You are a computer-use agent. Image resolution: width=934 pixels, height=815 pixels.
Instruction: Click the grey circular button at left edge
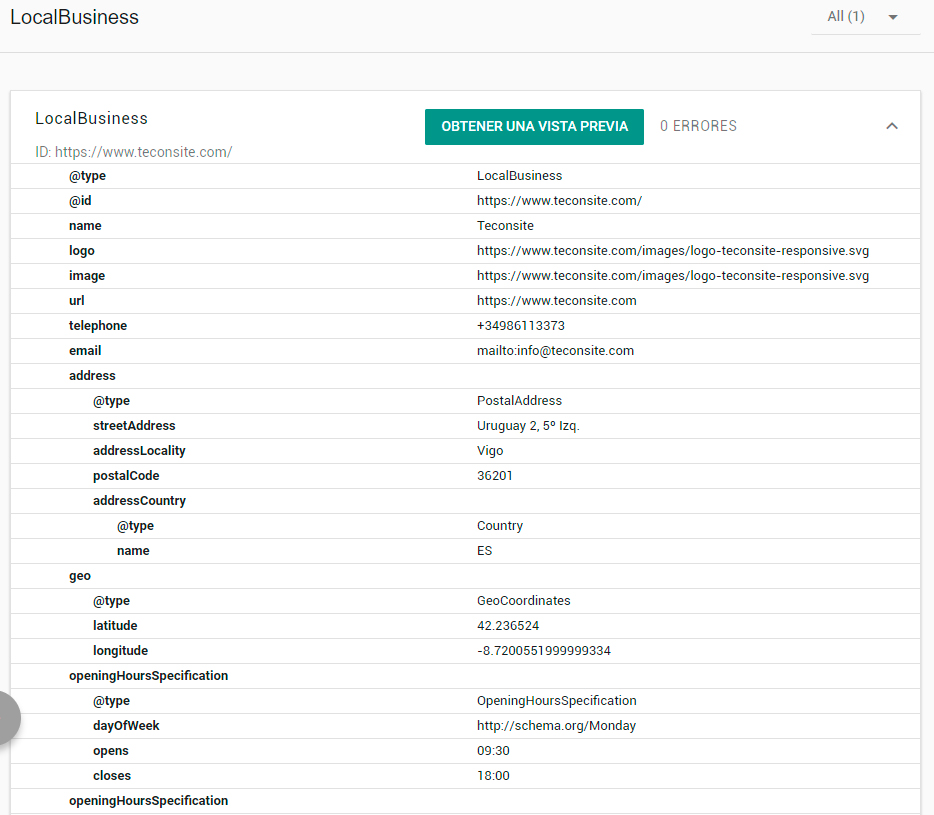[x=8, y=718]
